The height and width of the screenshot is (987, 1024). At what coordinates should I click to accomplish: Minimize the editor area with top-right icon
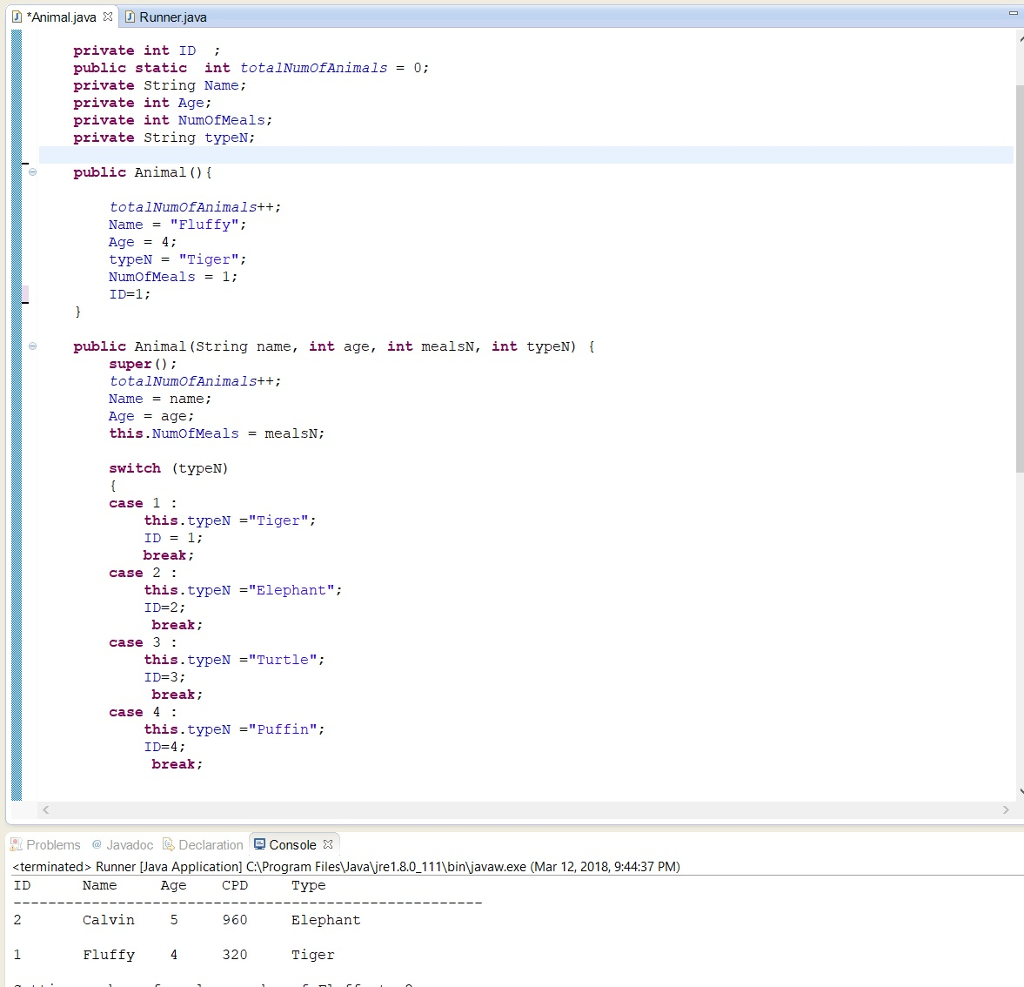click(1014, 14)
